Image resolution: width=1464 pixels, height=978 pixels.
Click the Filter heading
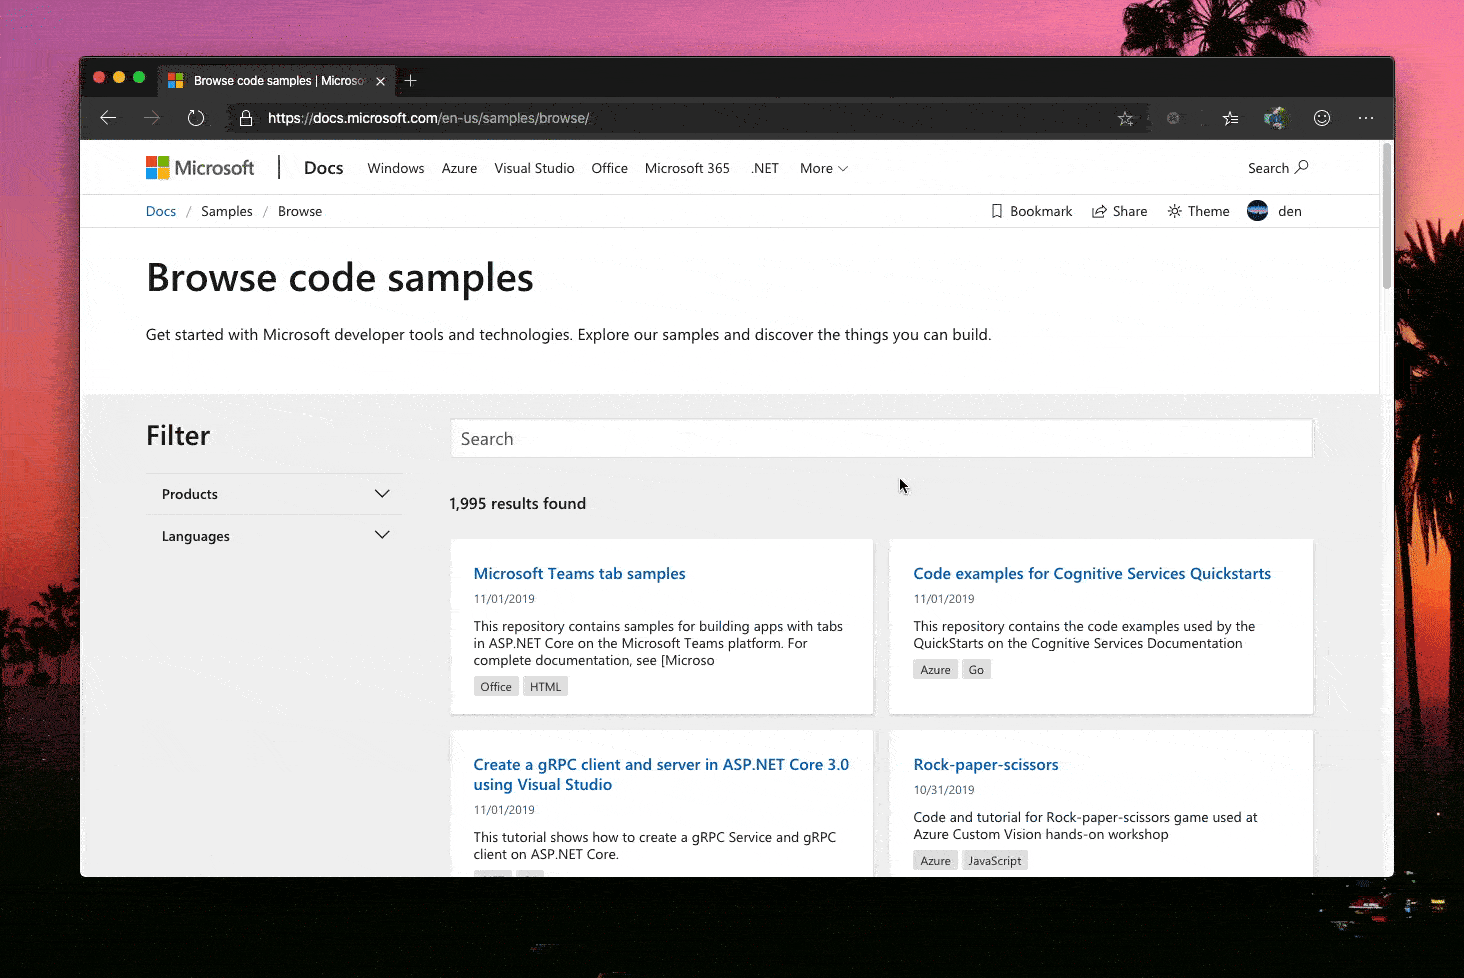(x=178, y=436)
